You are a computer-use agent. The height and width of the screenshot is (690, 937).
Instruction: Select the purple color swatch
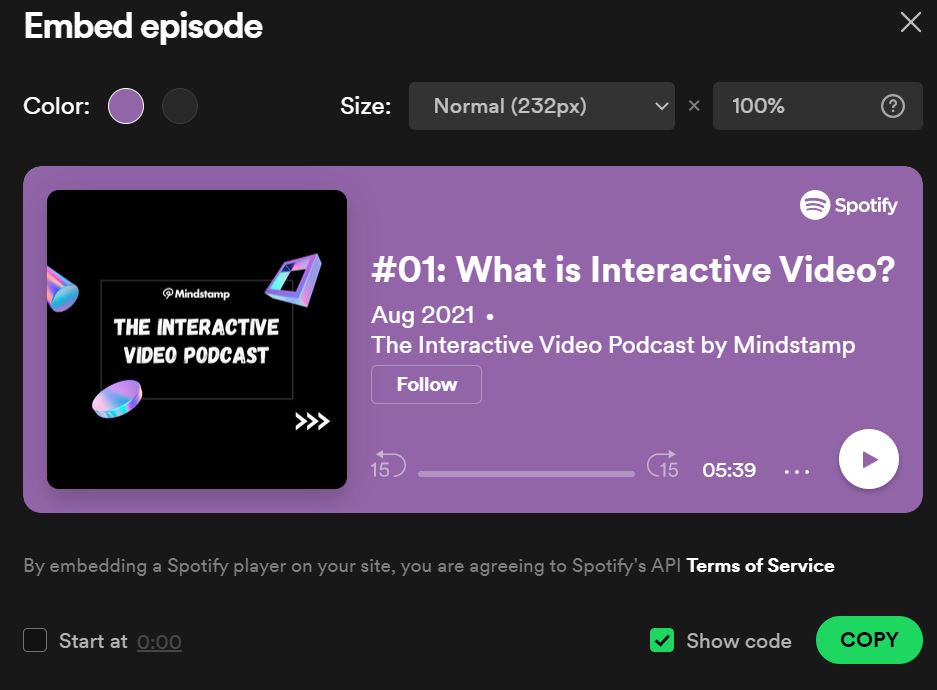tap(126, 106)
